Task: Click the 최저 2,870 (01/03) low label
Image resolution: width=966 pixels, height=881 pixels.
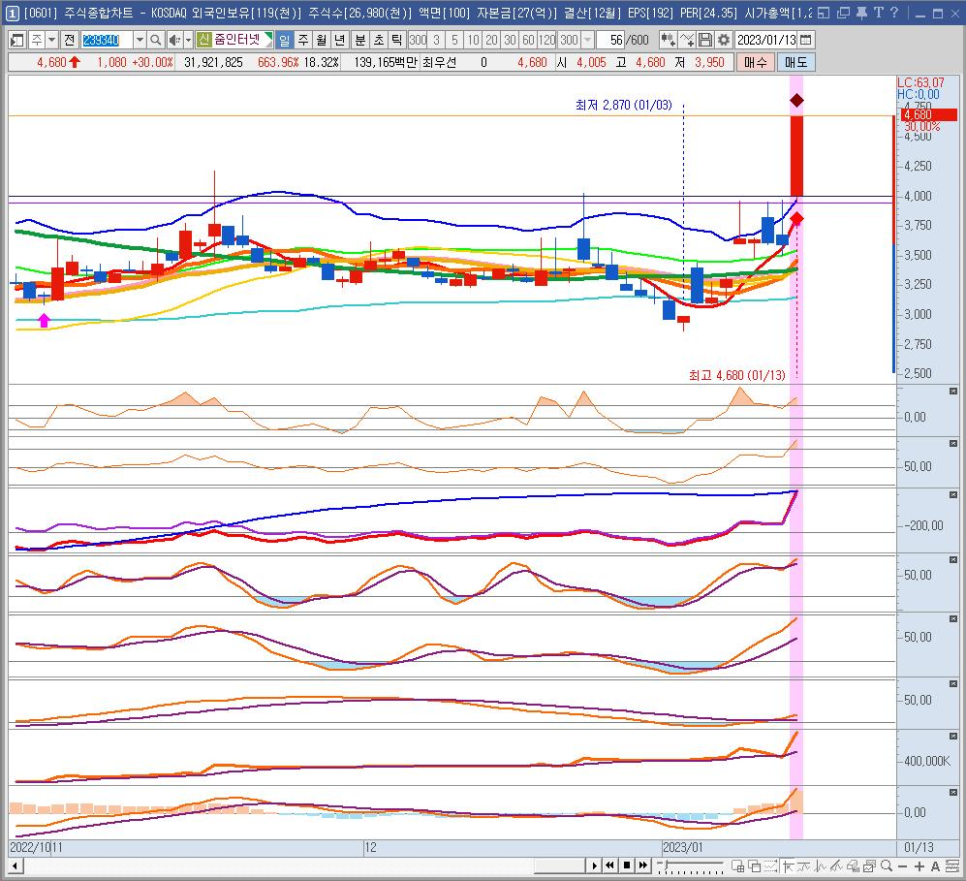Action: (x=623, y=105)
